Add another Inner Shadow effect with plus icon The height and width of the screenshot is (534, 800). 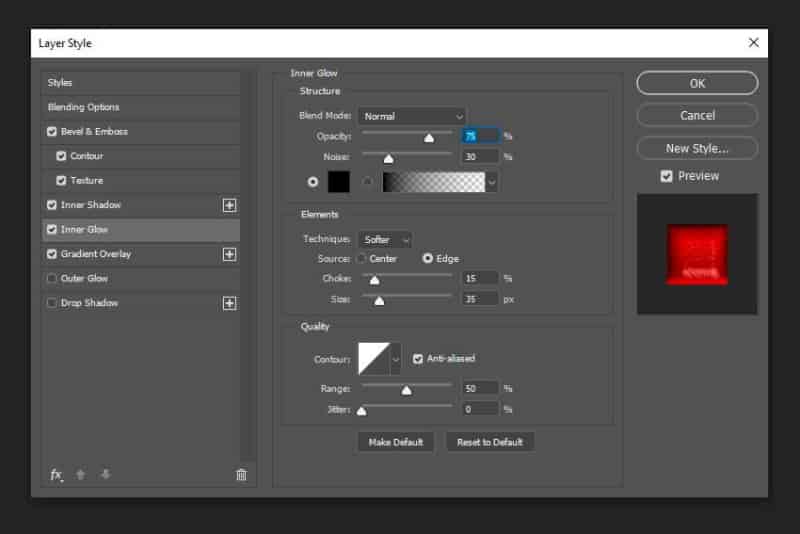[230, 205]
